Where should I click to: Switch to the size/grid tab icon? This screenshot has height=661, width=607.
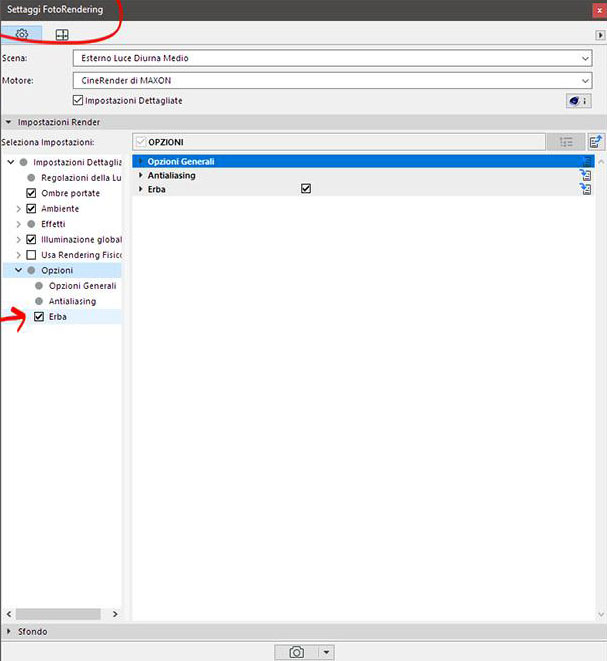click(61, 34)
